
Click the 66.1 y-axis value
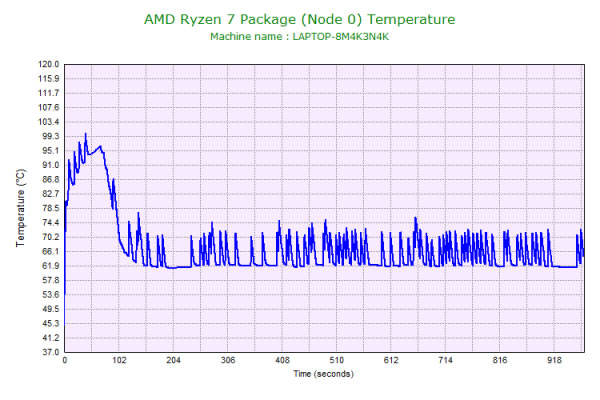(x=51, y=251)
